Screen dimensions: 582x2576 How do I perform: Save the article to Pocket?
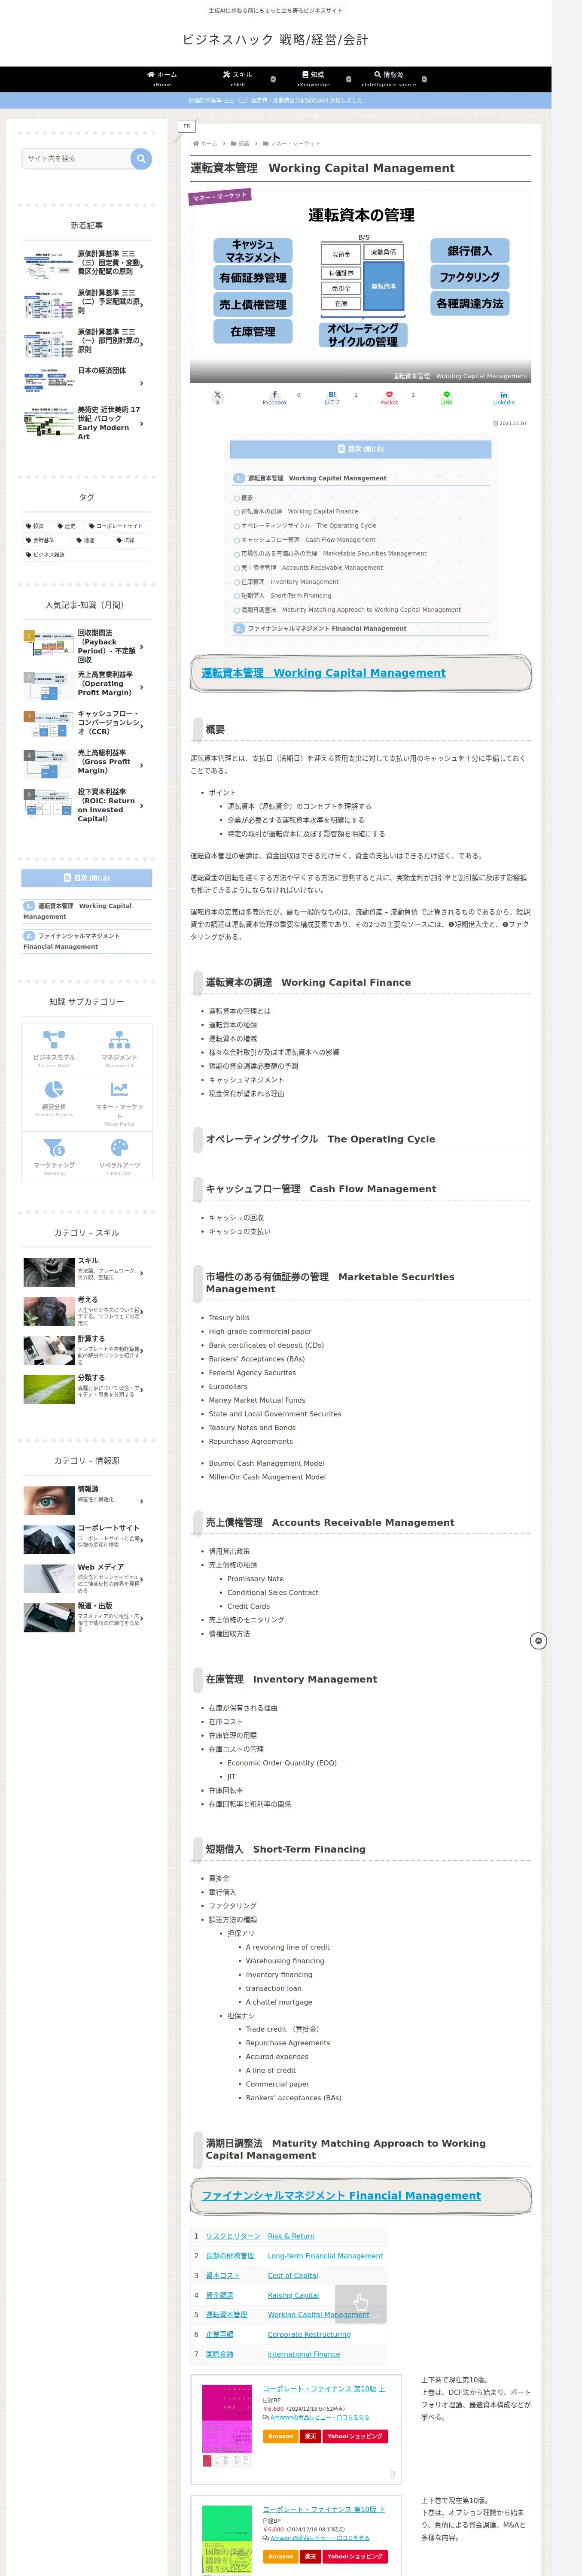click(389, 397)
